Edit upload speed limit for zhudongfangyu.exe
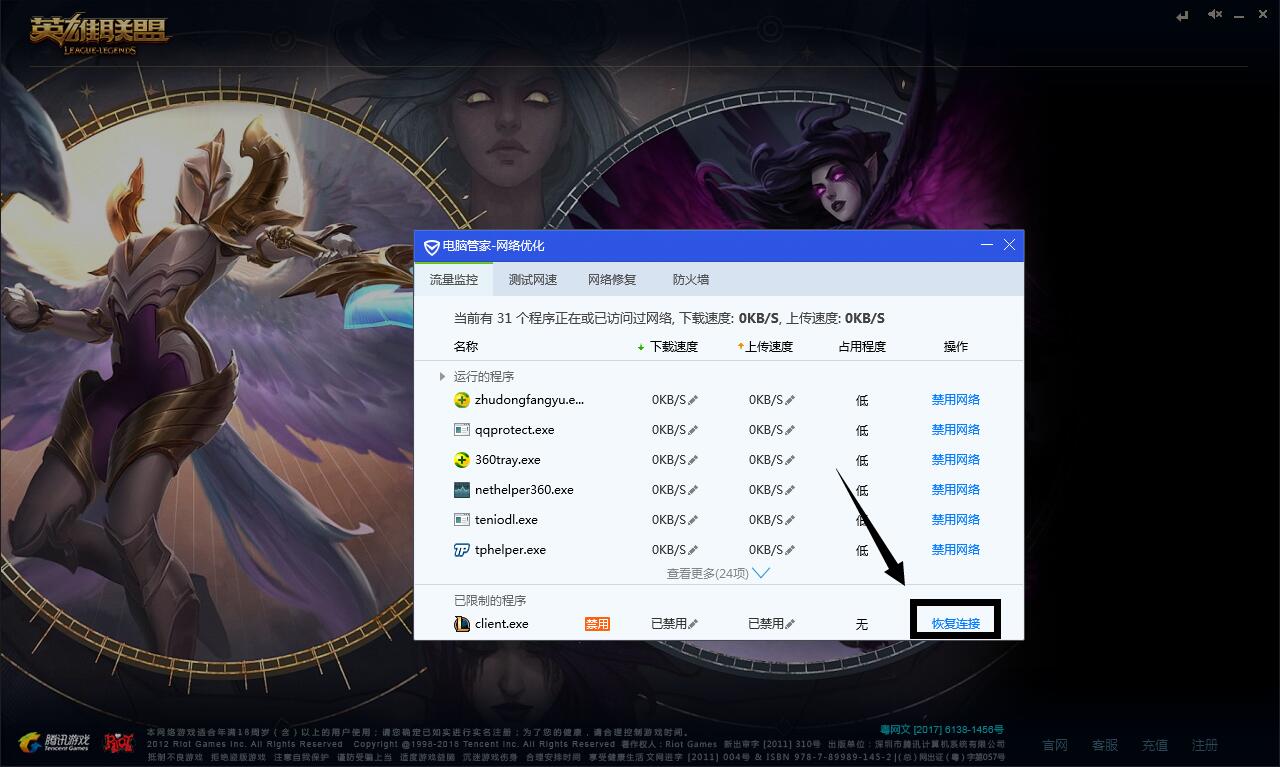 click(x=790, y=400)
